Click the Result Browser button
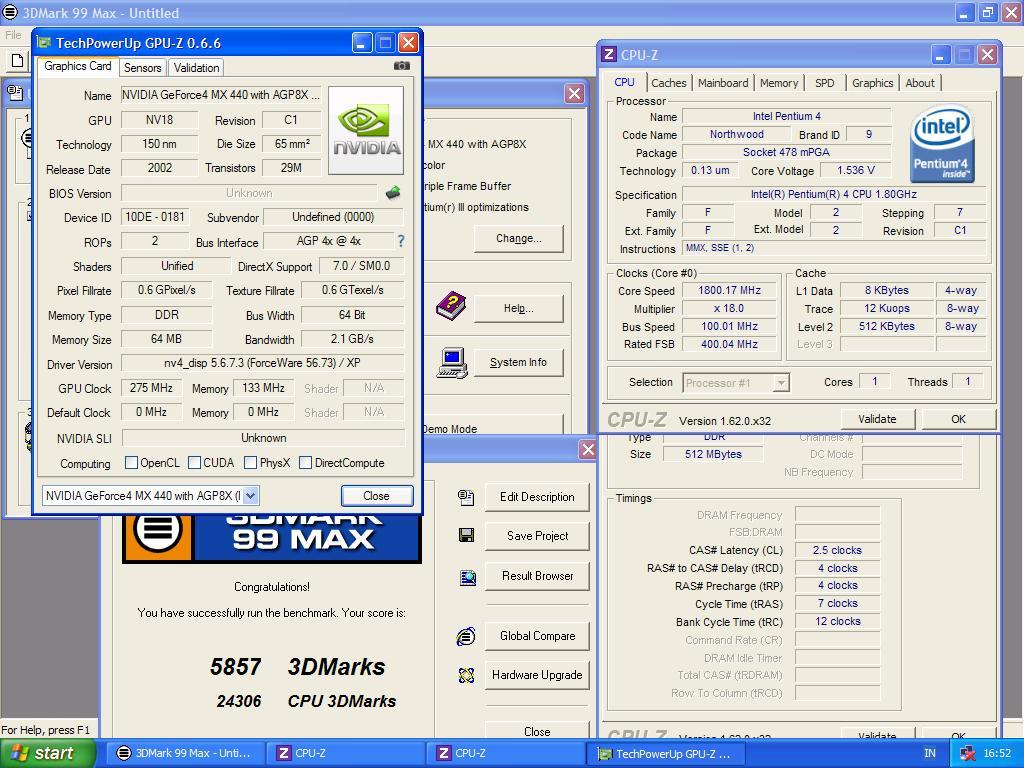 click(537, 576)
